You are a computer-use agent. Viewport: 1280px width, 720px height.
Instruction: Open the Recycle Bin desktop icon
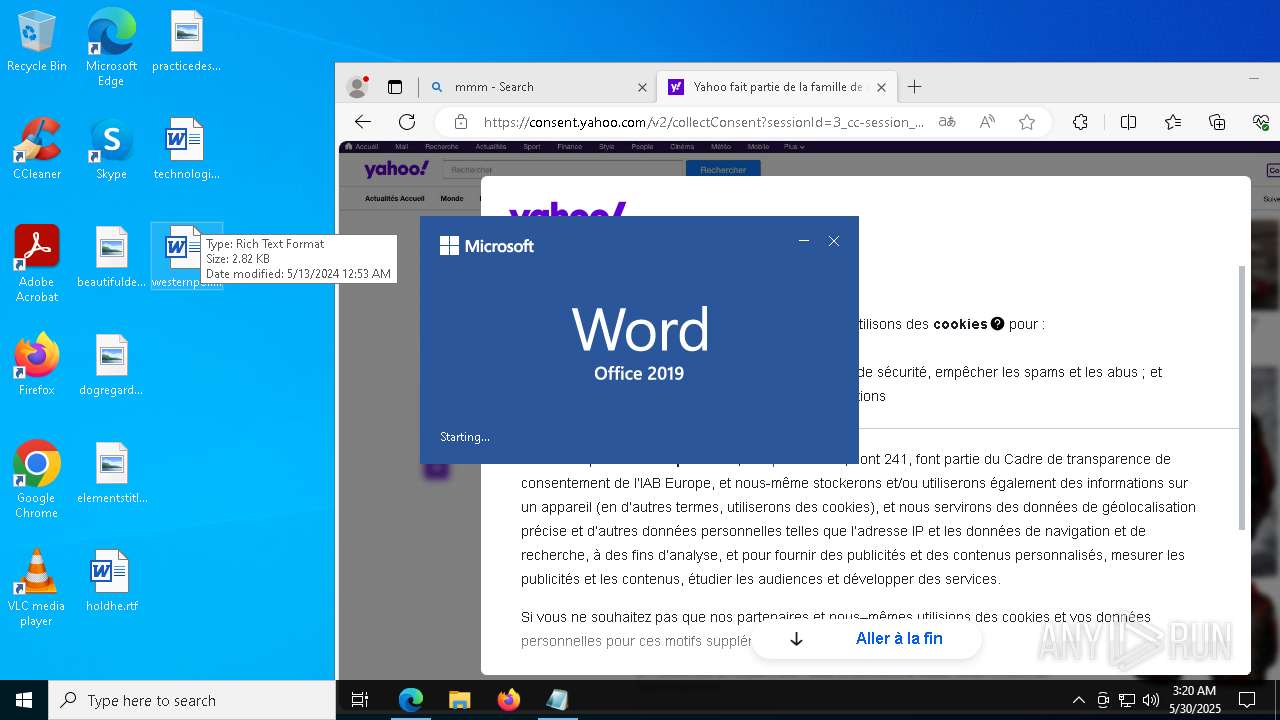(37, 42)
